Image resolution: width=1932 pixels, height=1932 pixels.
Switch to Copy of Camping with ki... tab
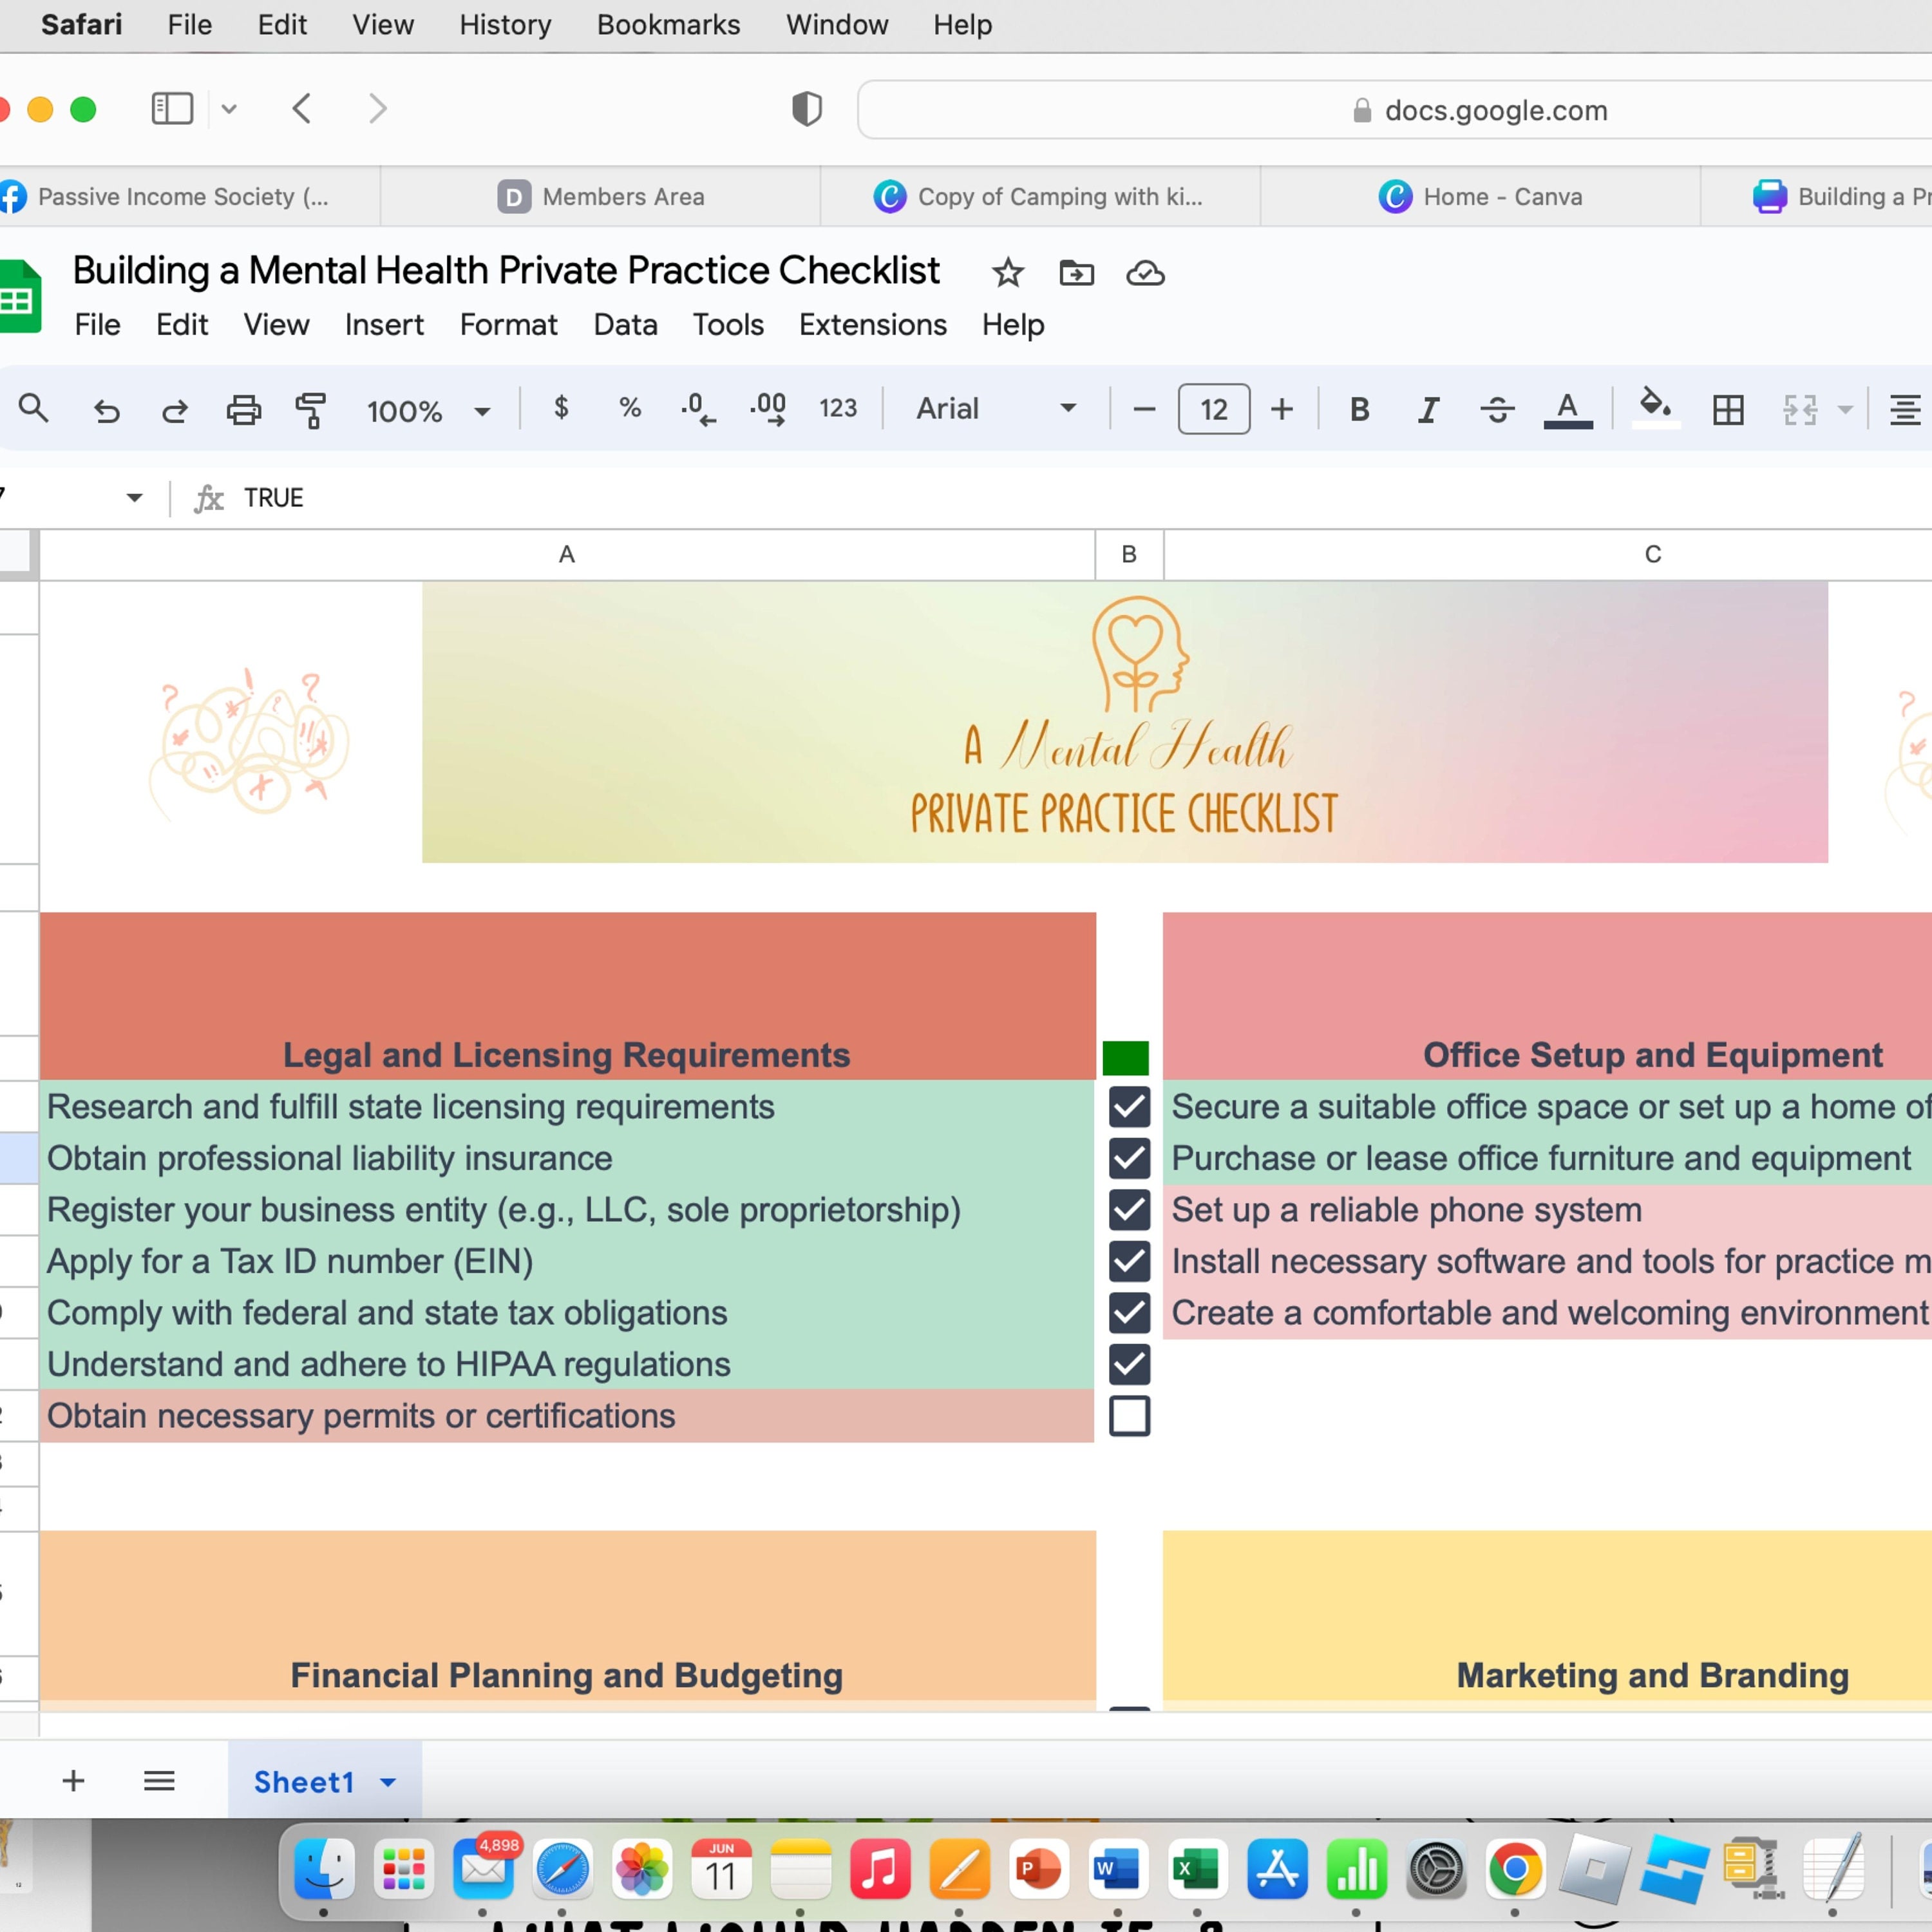[1040, 197]
